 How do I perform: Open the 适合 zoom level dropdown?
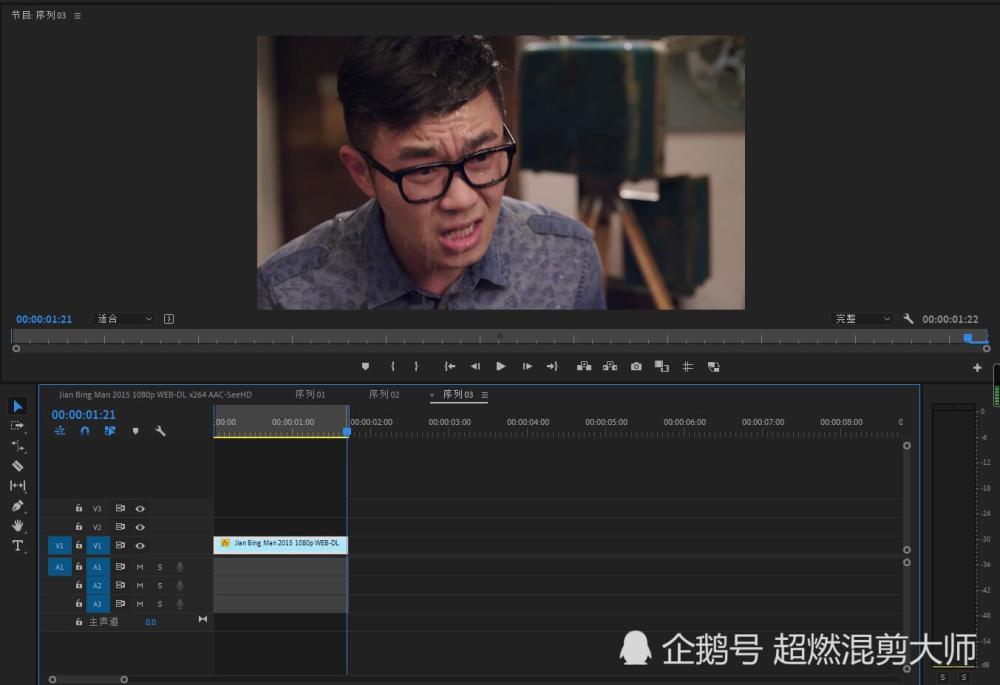pos(124,319)
